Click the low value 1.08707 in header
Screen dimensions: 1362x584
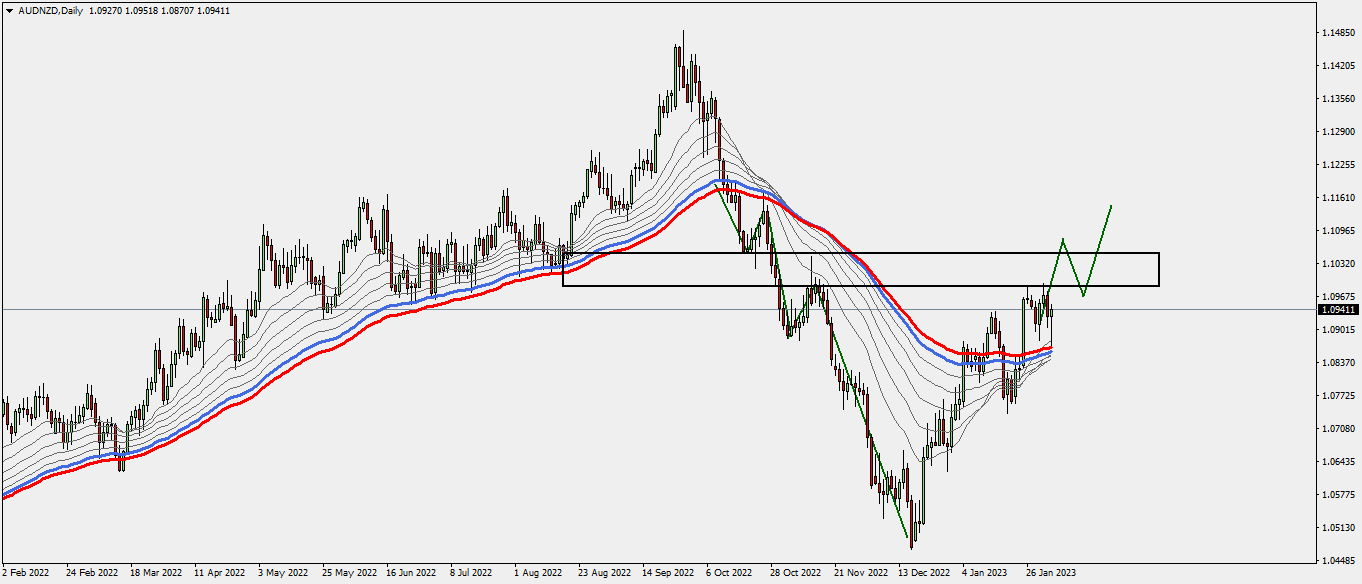[179, 10]
